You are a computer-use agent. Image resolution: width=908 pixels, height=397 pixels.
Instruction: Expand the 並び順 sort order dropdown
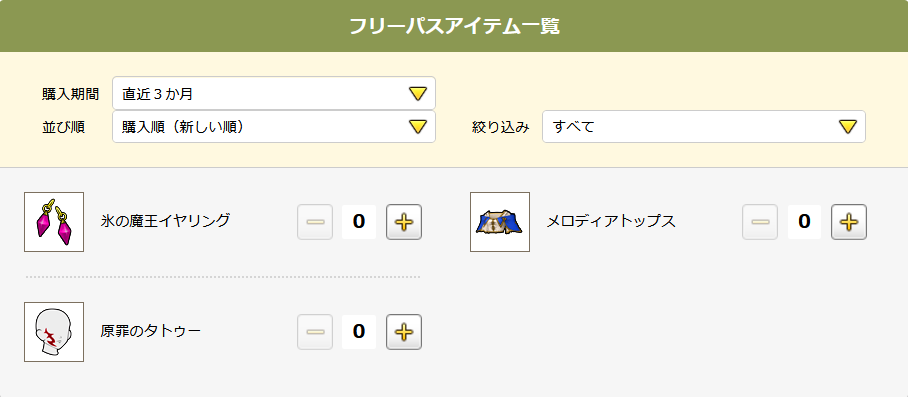click(274, 127)
